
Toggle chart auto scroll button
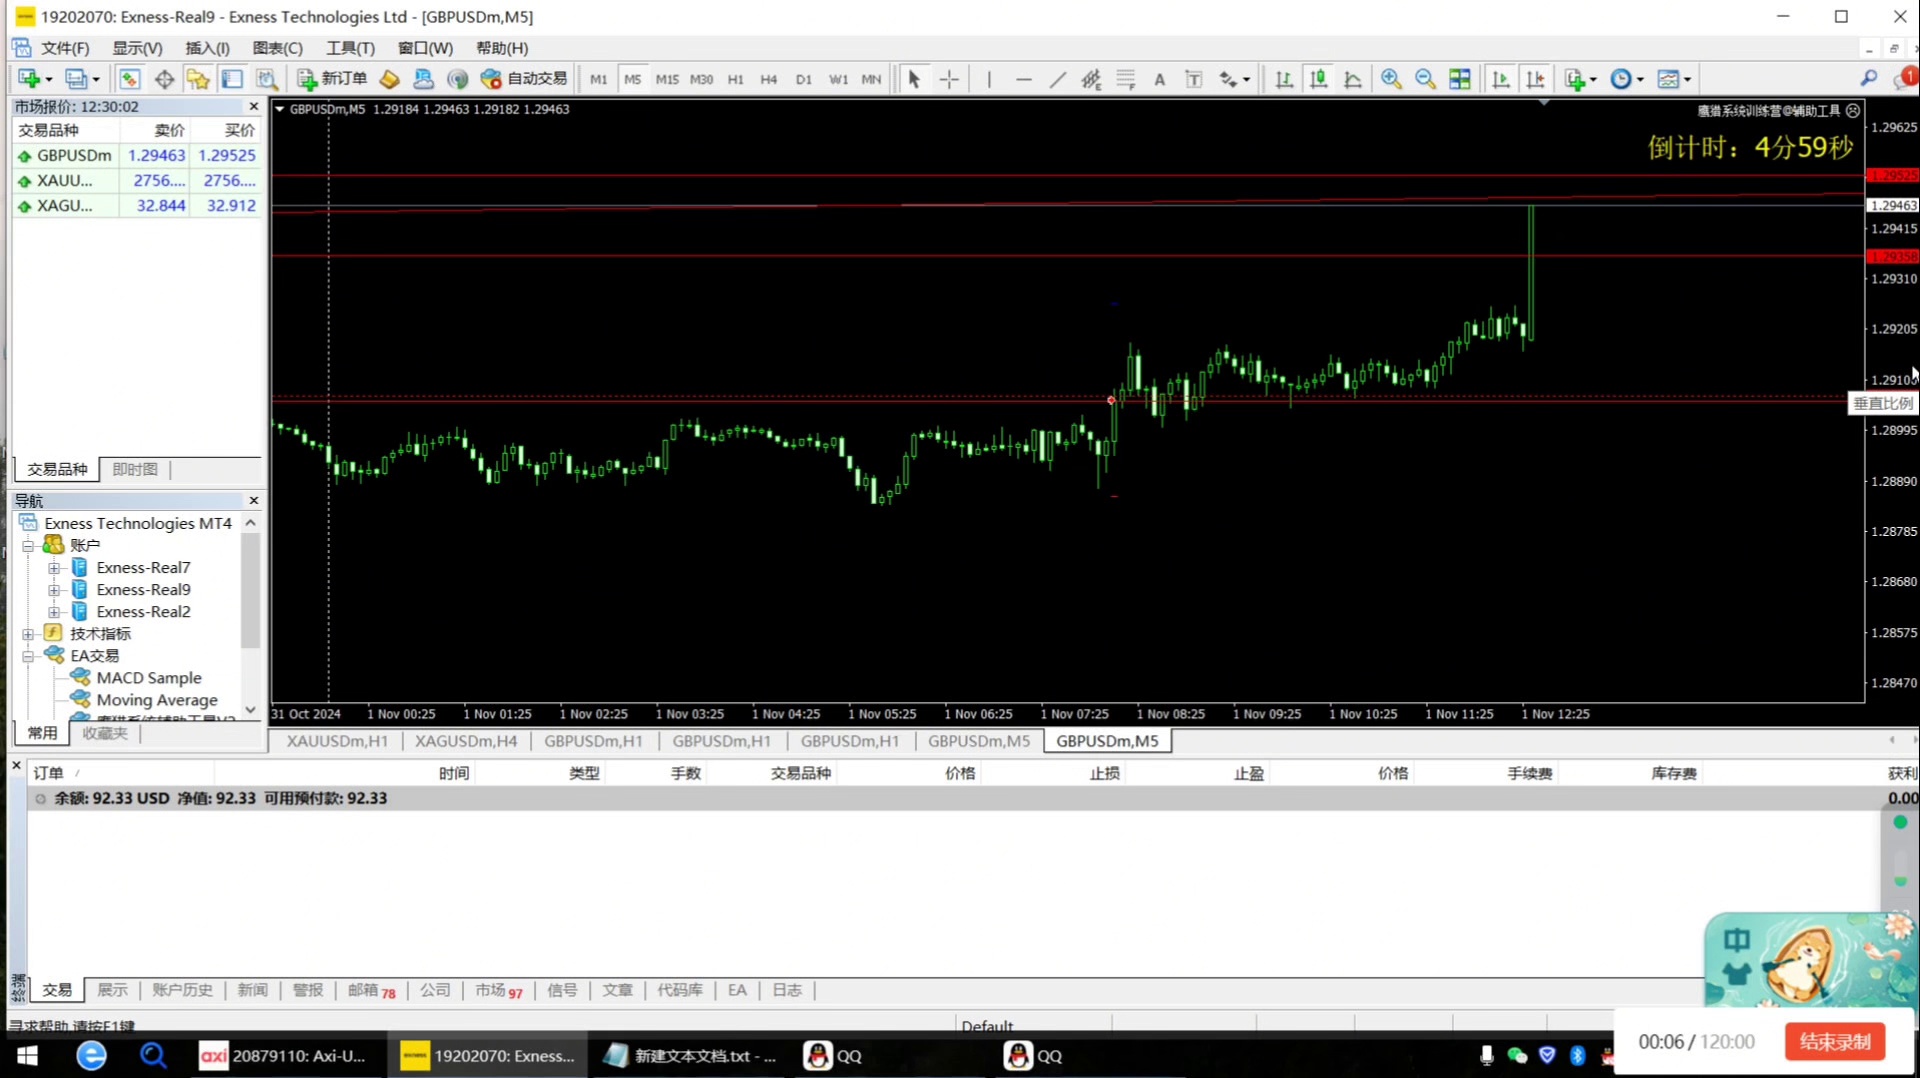(1500, 79)
